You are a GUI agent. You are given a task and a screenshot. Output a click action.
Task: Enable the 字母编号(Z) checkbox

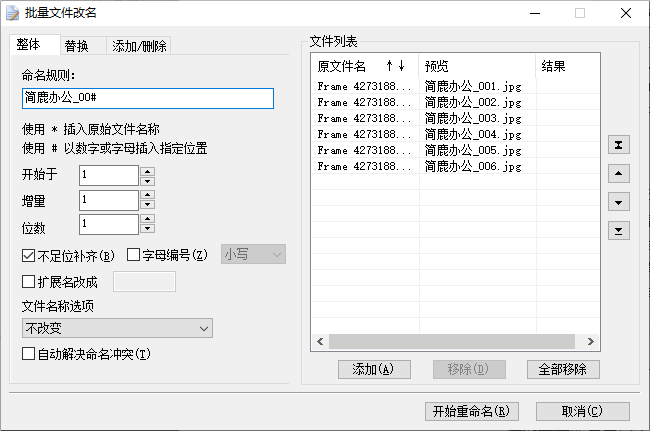pyautogui.click(x=133, y=254)
